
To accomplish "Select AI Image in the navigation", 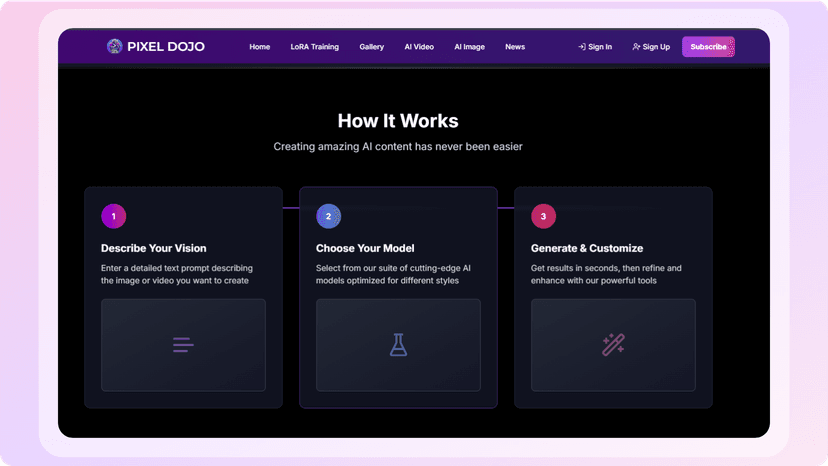I will pyautogui.click(x=469, y=47).
